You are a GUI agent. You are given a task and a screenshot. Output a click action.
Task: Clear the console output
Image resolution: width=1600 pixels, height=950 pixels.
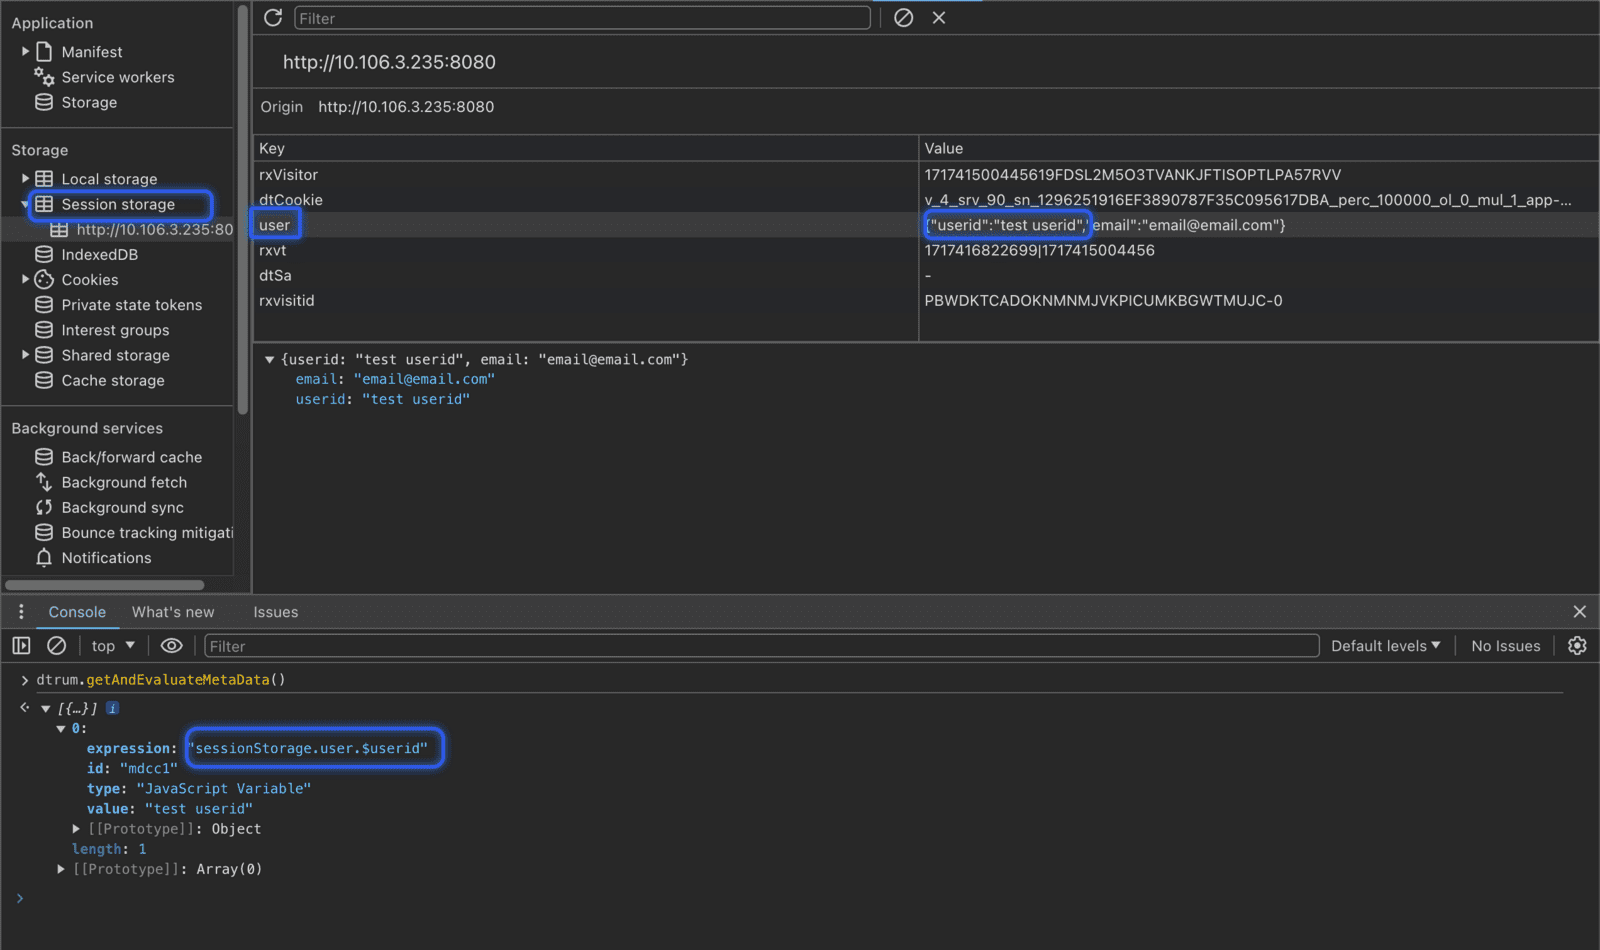pos(56,645)
